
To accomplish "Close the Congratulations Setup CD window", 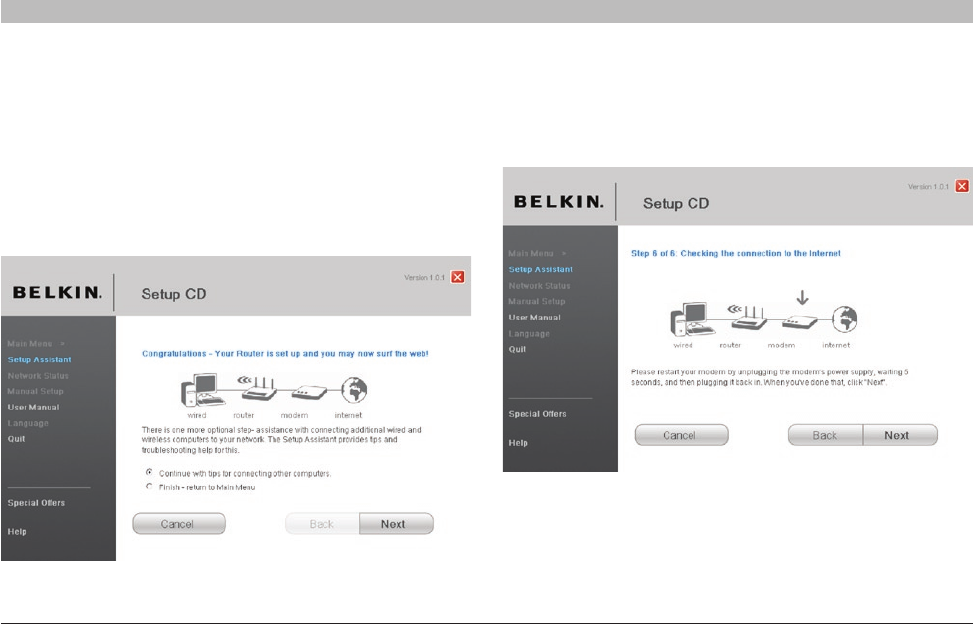I will pyautogui.click(x=458, y=277).
